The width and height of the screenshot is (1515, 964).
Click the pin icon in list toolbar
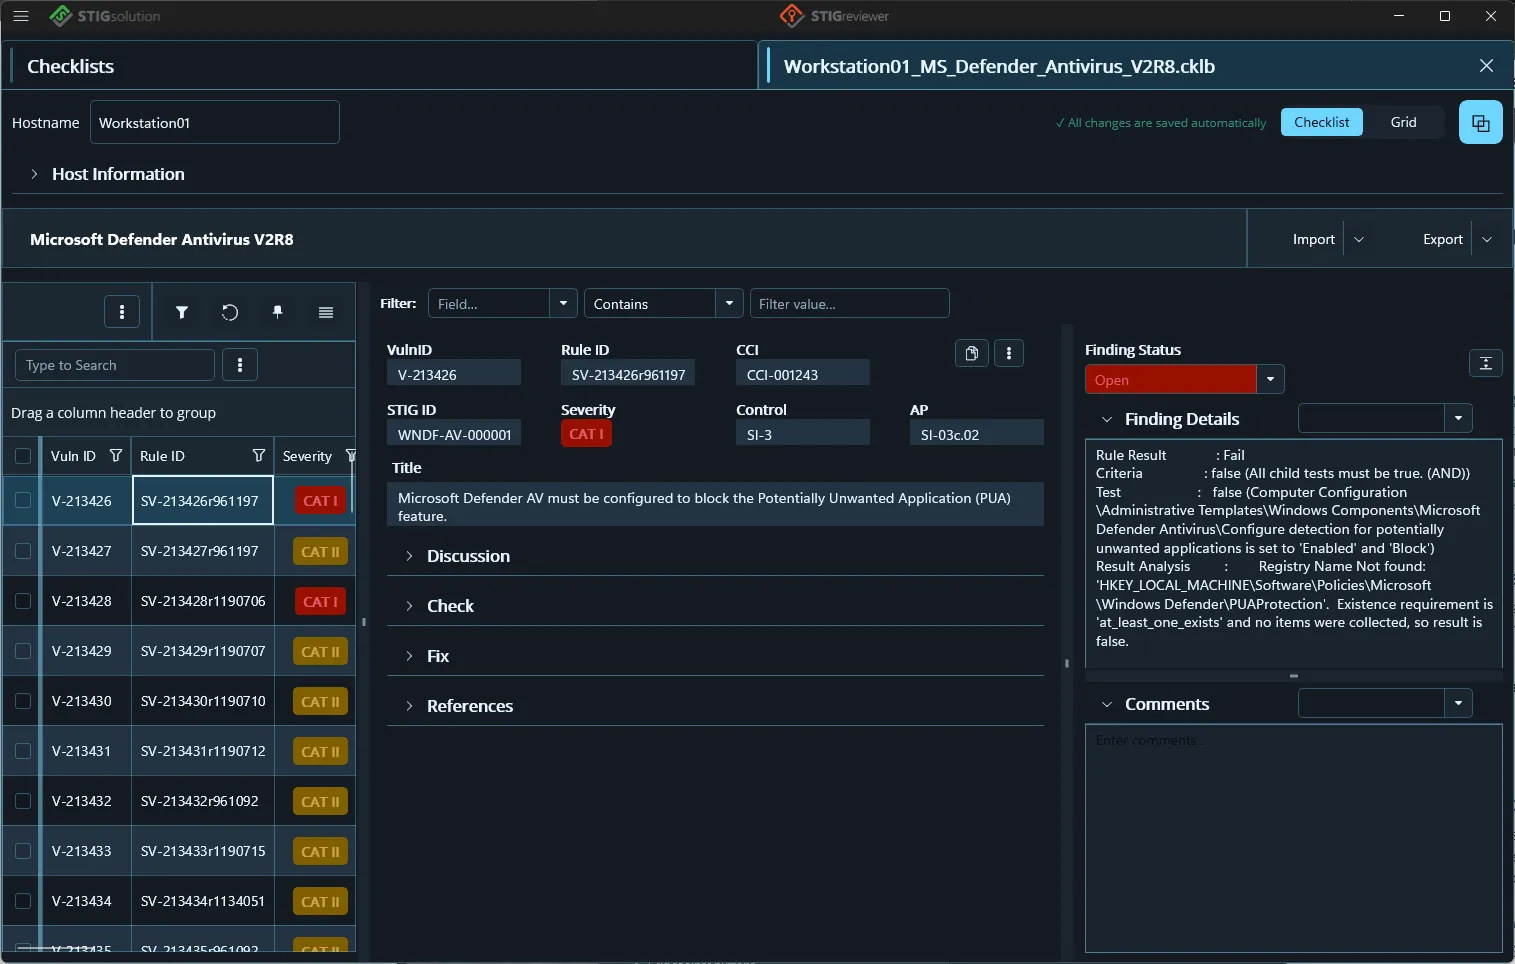pyautogui.click(x=278, y=312)
